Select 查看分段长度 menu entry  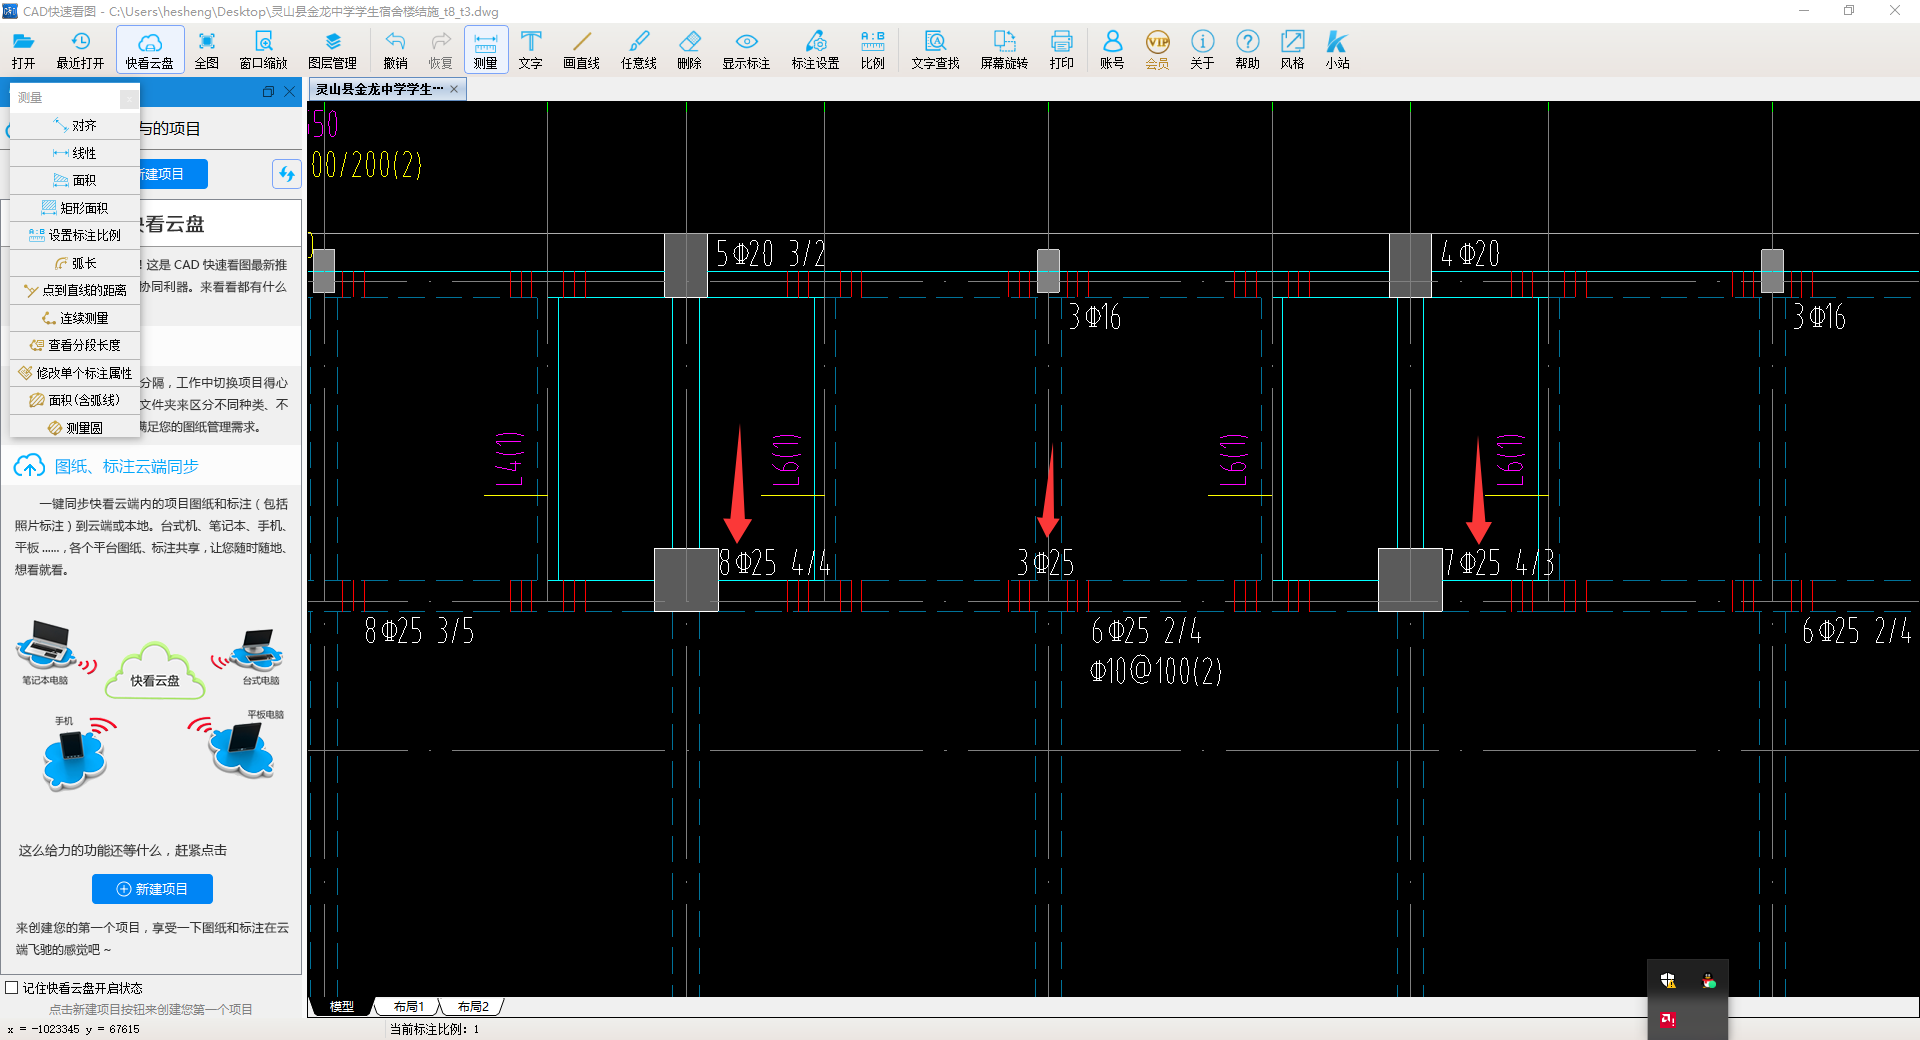75,345
